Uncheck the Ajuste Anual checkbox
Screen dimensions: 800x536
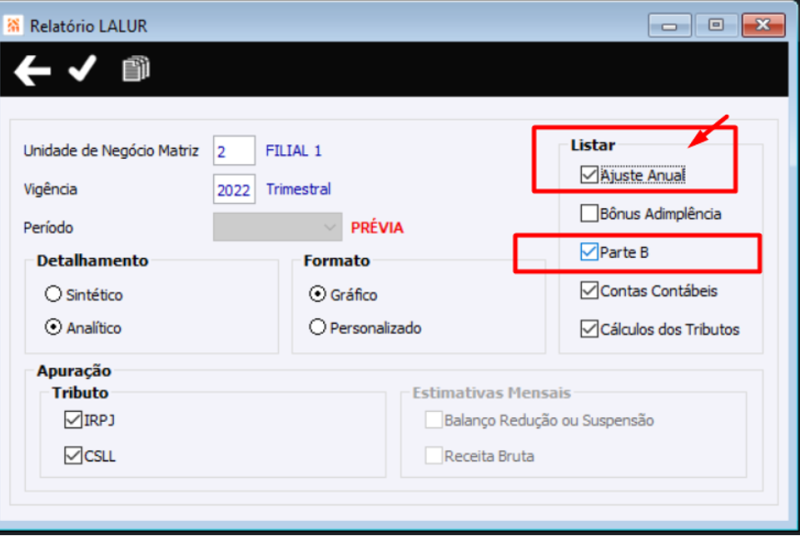pyautogui.click(x=589, y=175)
